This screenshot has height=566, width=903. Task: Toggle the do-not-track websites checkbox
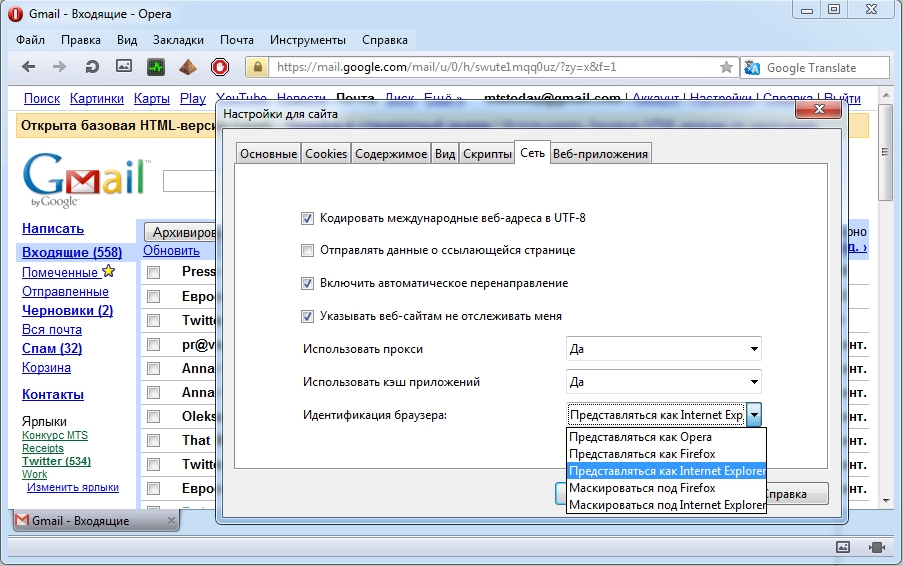point(307,316)
